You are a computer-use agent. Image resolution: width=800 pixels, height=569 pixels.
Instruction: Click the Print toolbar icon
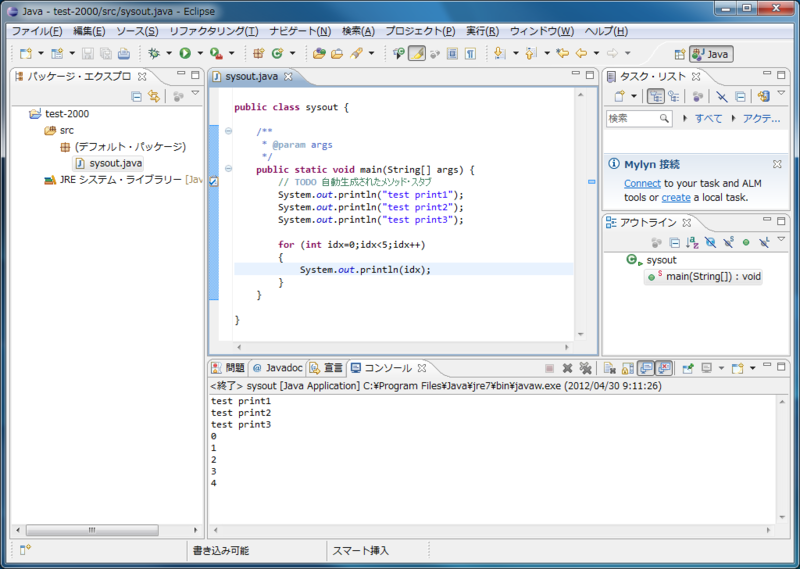pyautogui.click(x=123, y=53)
